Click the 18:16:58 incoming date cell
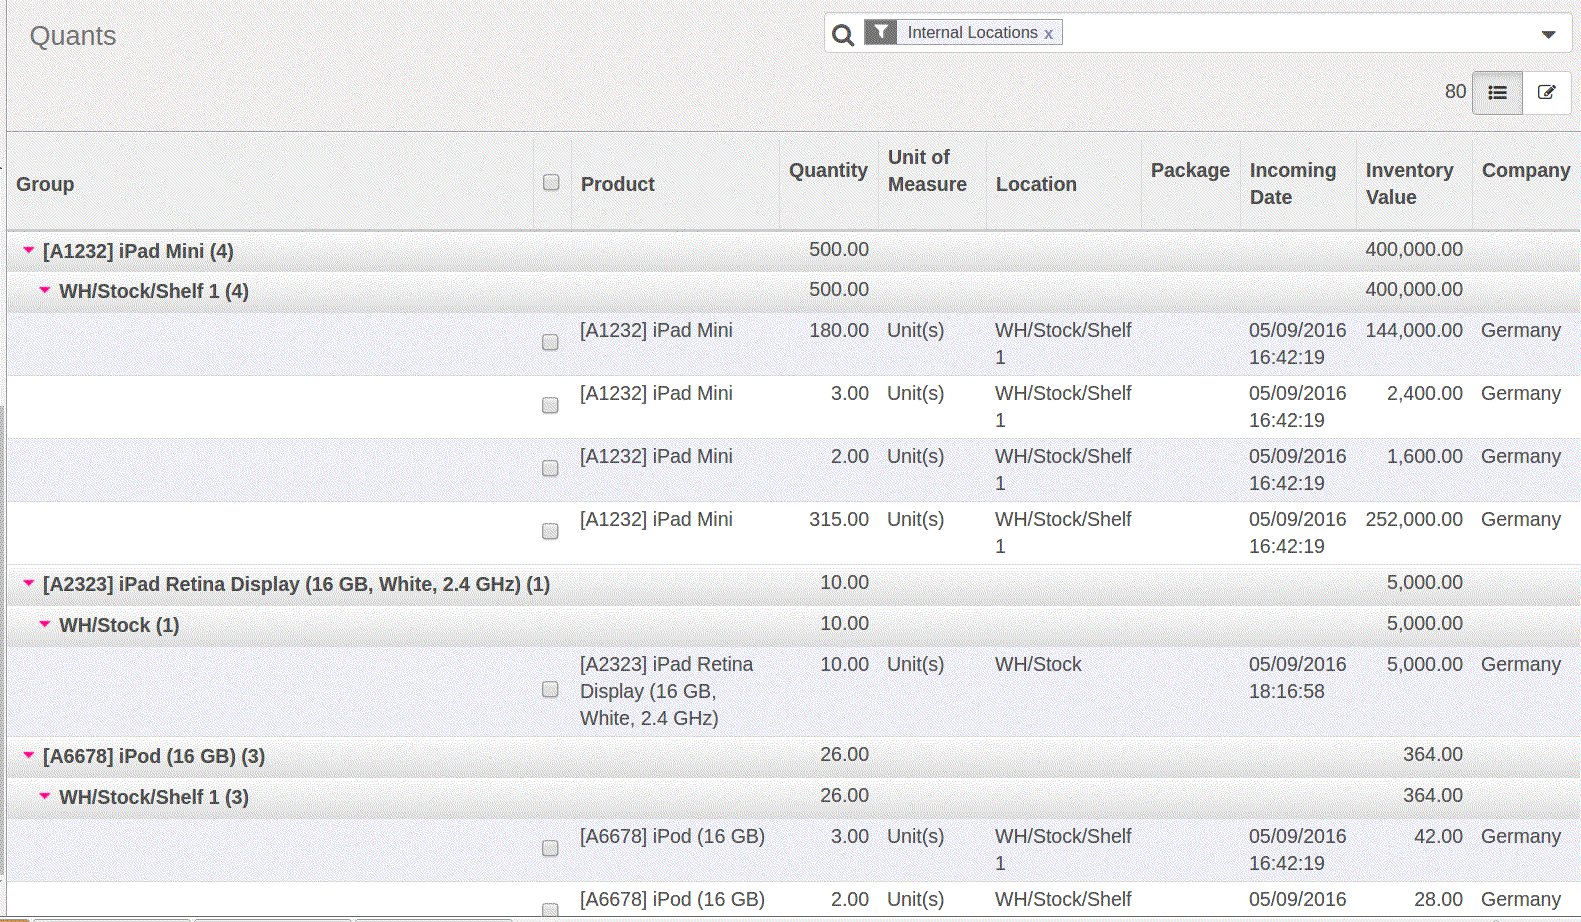 1298,678
